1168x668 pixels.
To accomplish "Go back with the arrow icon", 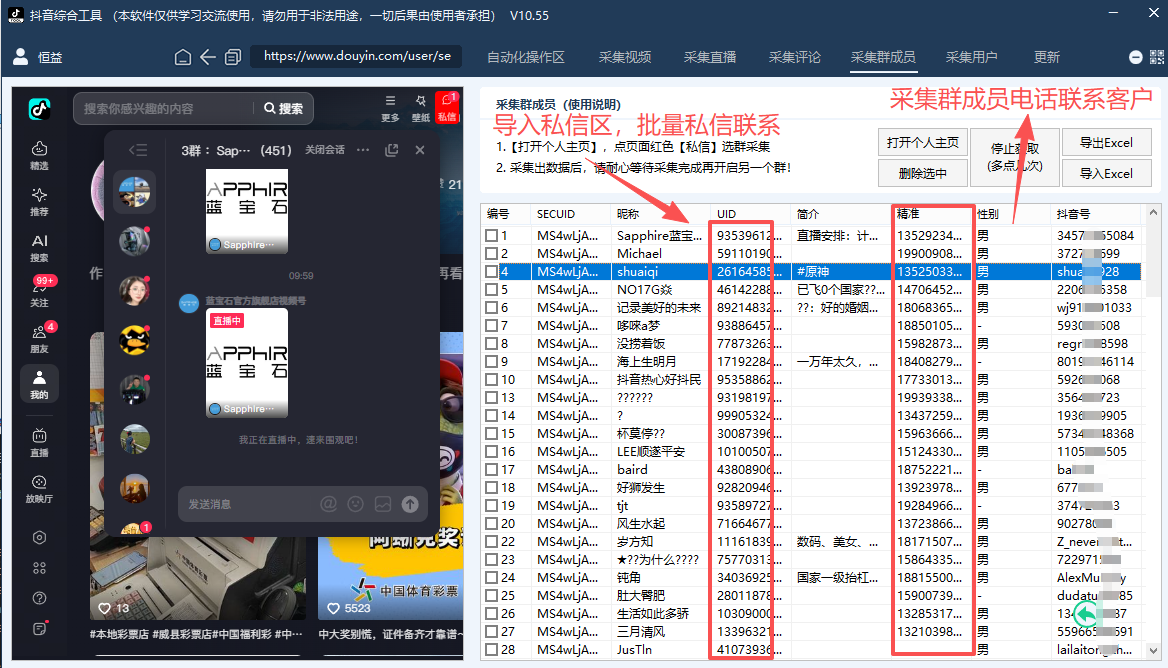I will (208, 57).
